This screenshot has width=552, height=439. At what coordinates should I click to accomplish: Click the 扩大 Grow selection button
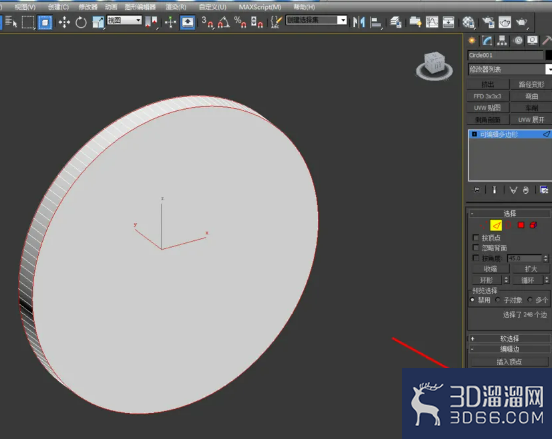coord(531,269)
